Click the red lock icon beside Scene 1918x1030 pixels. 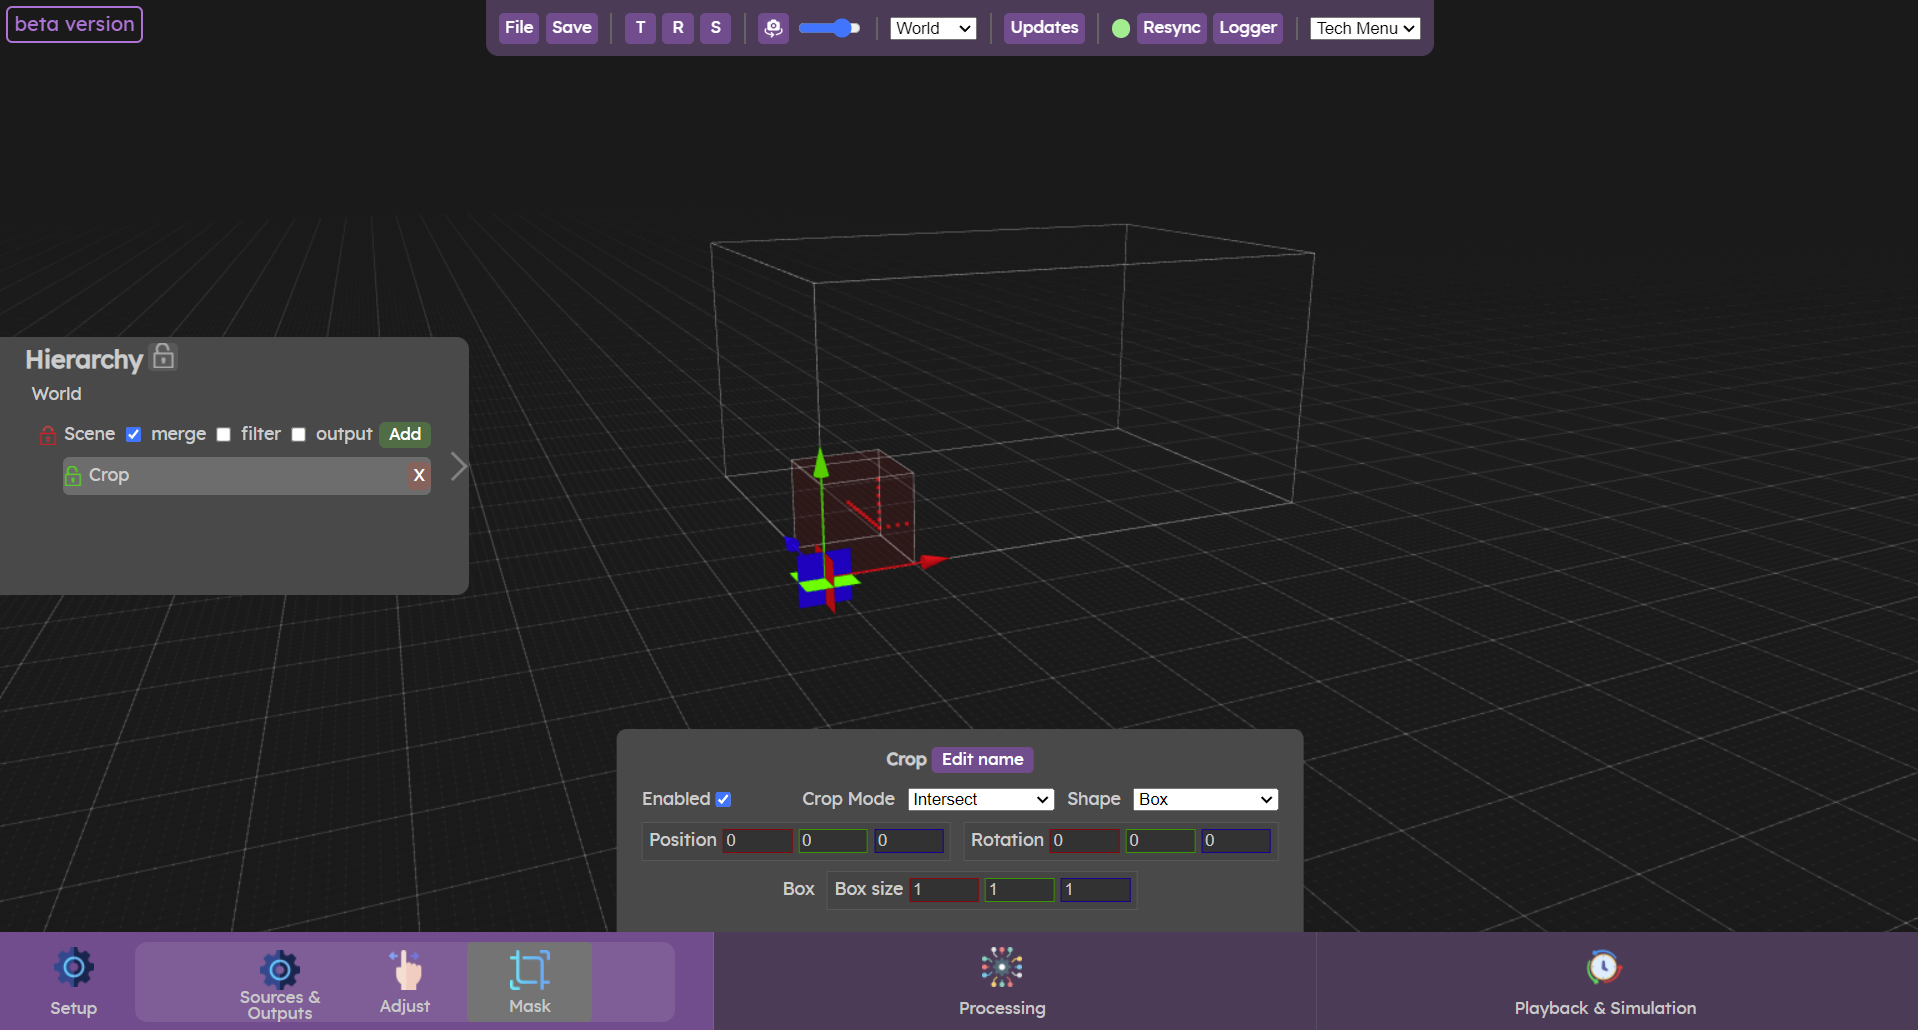[x=47, y=435]
